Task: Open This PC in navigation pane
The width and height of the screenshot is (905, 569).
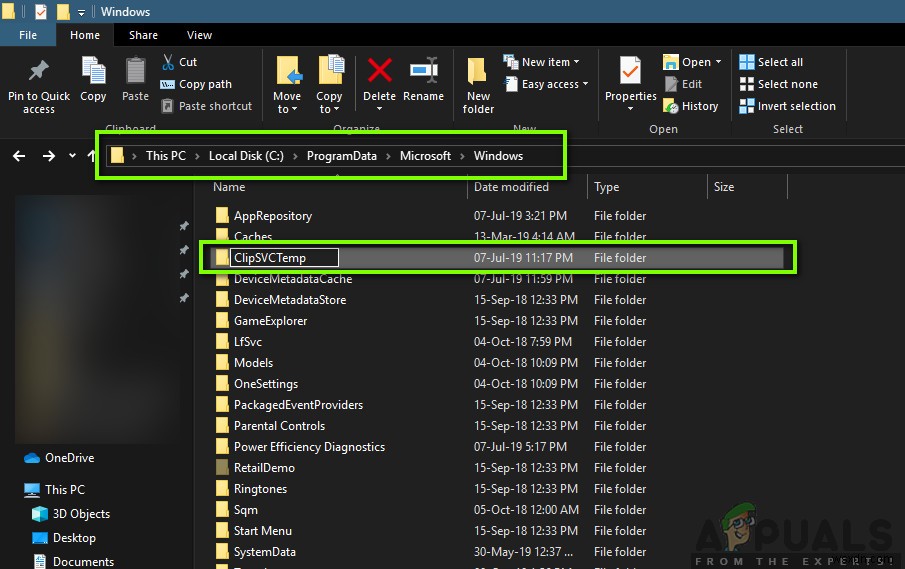Action: pyautogui.click(x=54, y=489)
